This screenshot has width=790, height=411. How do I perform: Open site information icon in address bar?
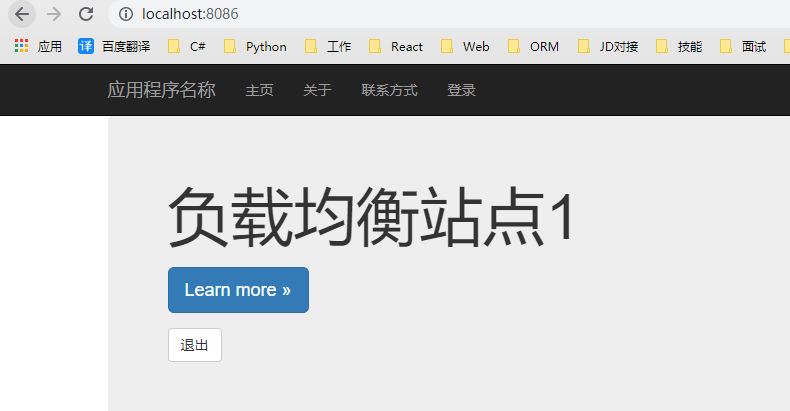pyautogui.click(x=126, y=14)
